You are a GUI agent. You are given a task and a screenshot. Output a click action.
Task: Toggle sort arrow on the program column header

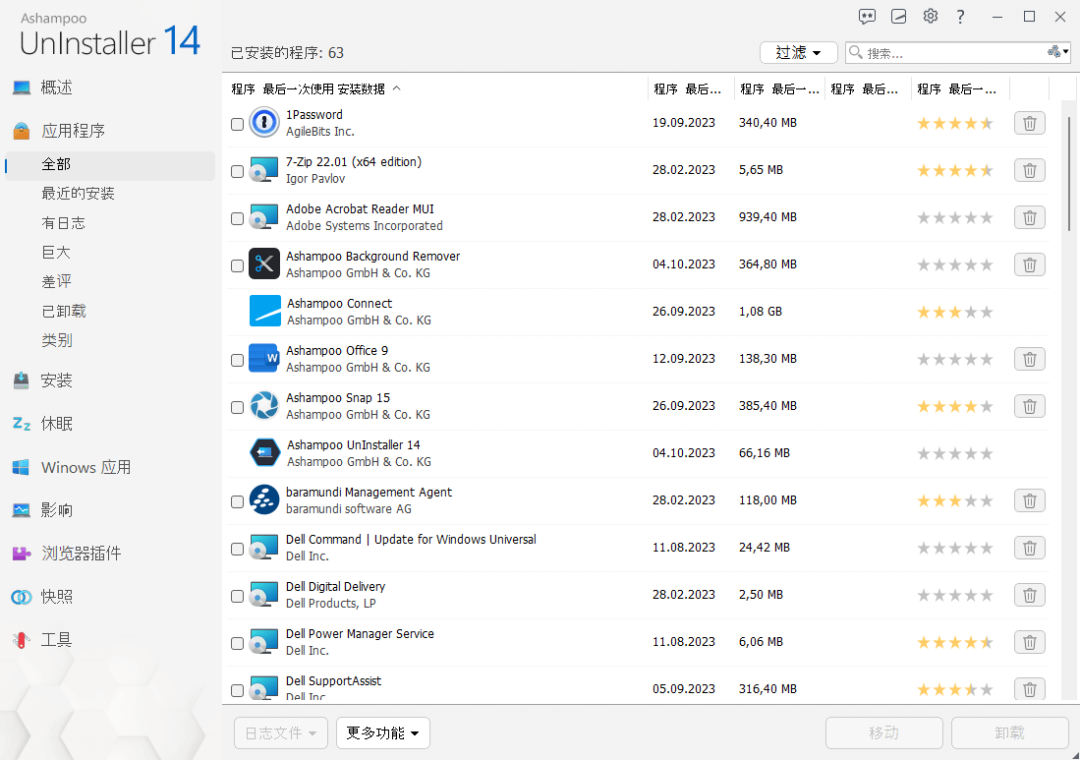397,89
